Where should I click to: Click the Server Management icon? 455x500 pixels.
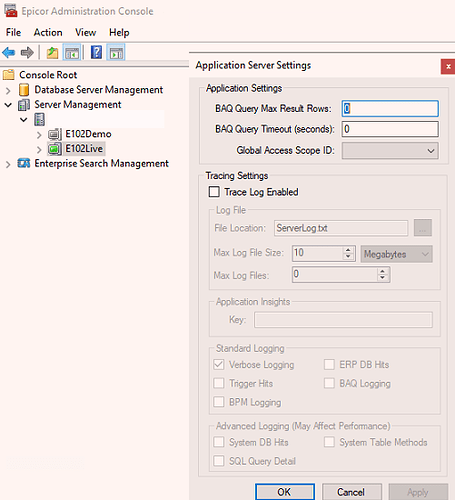[24, 105]
